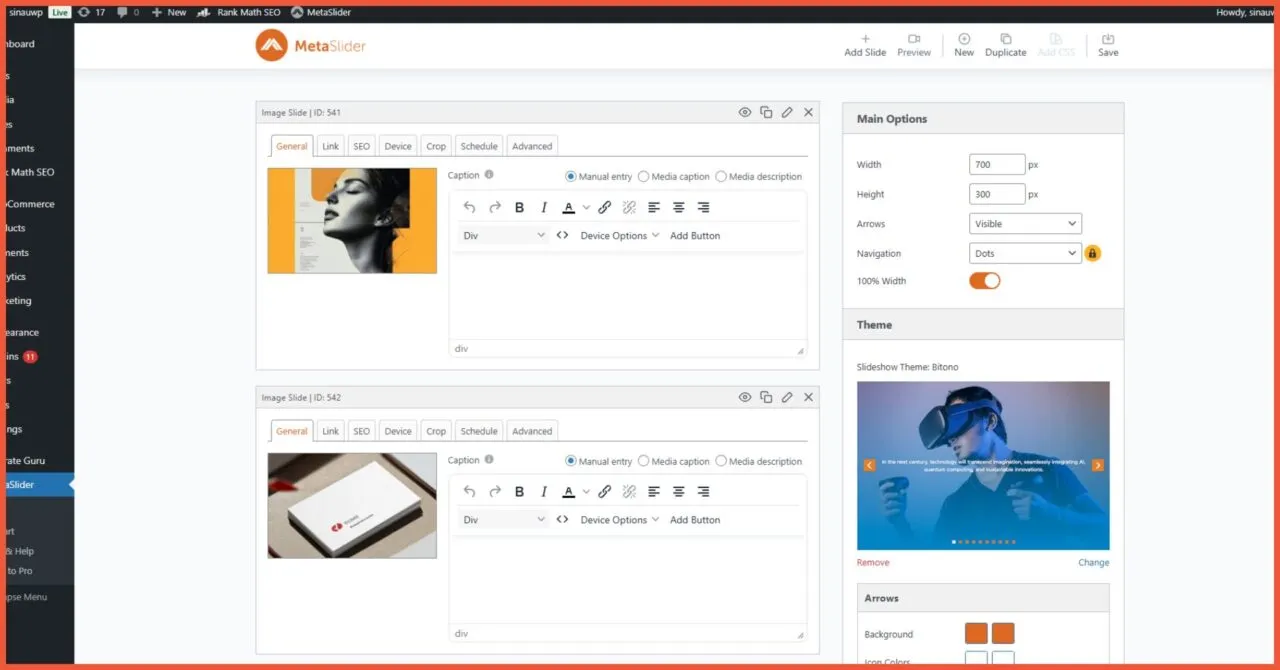Turn off the 100% Width toggle
The width and height of the screenshot is (1280, 670).
984,281
